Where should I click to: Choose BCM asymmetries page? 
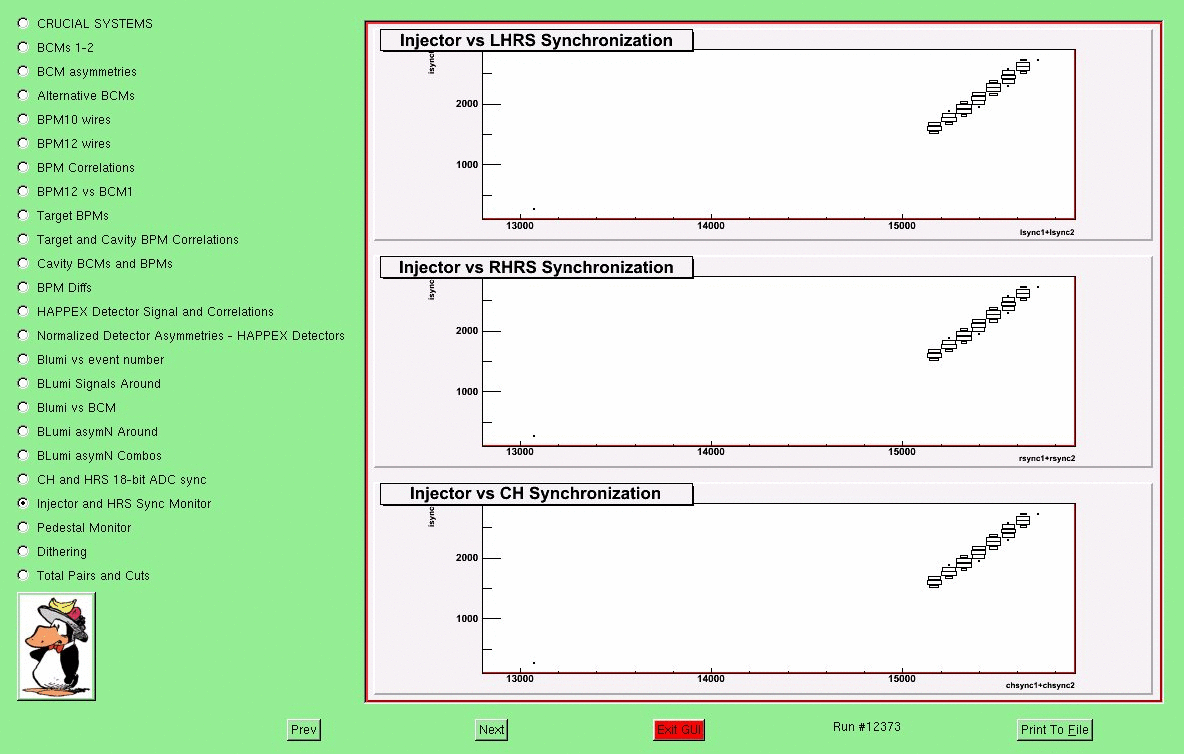tap(23, 72)
